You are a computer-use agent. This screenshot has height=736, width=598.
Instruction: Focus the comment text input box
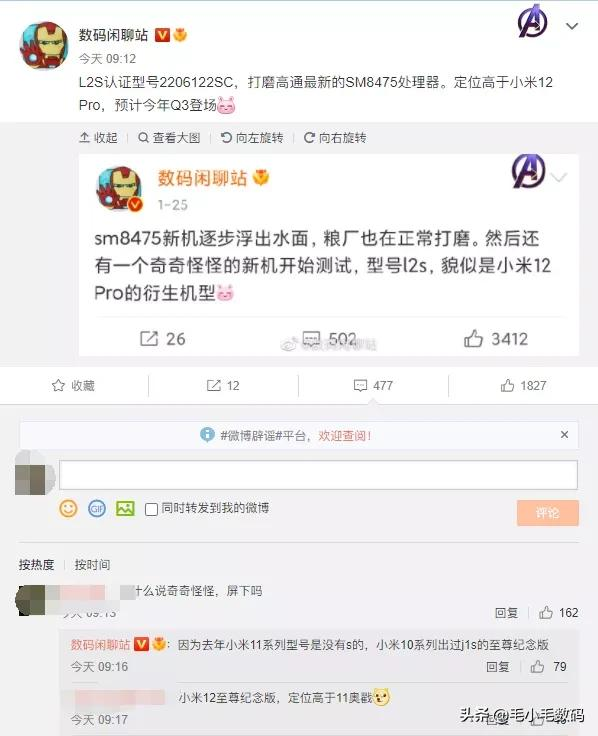pyautogui.click(x=318, y=475)
